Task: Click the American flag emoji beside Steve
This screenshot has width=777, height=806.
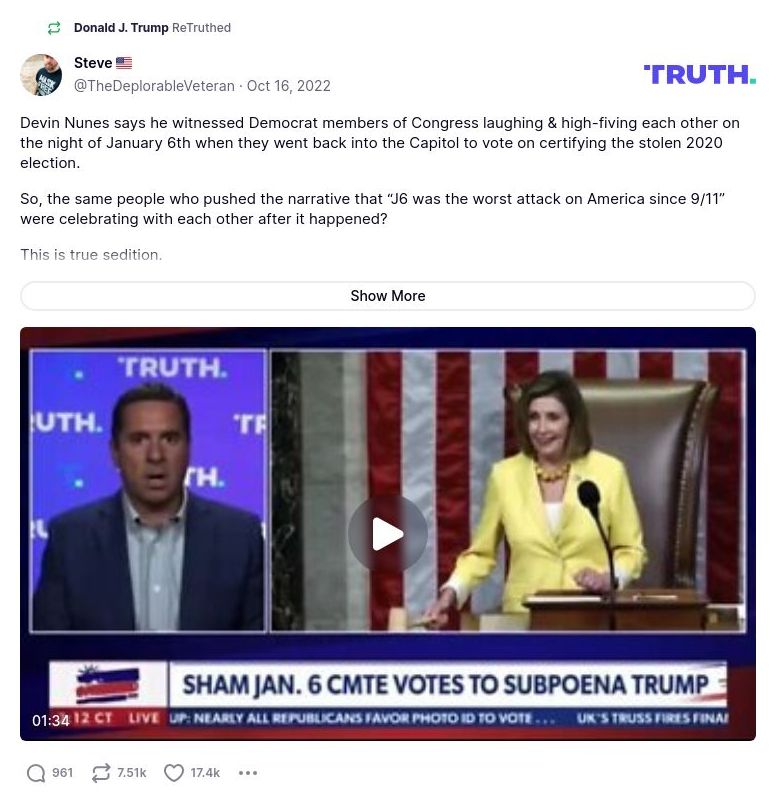Action: coord(124,63)
